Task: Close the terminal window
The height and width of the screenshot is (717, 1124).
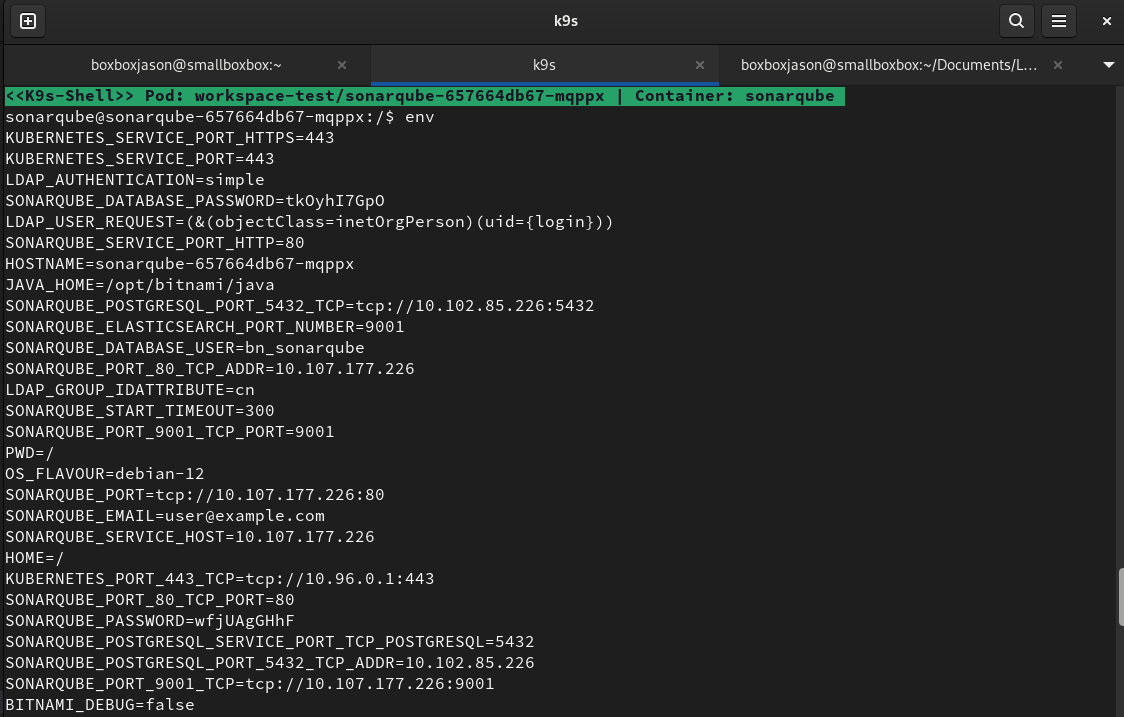Action: [x=1106, y=21]
